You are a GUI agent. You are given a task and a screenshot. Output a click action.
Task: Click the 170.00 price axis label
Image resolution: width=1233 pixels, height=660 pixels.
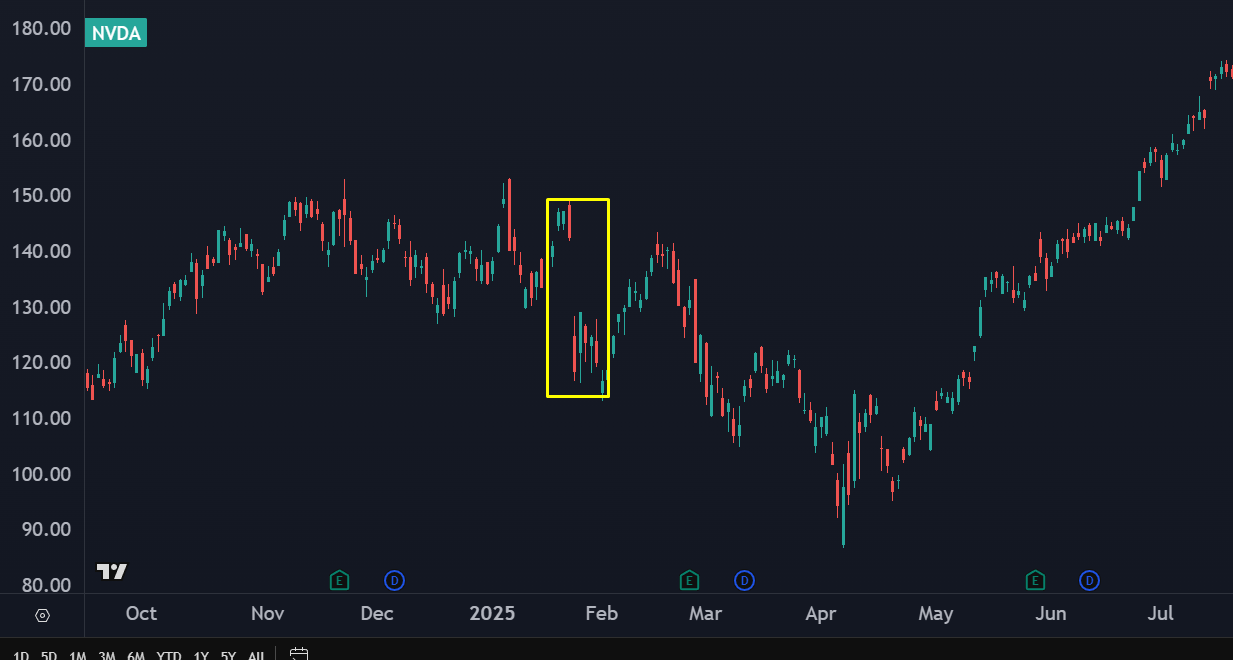point(40,84)
